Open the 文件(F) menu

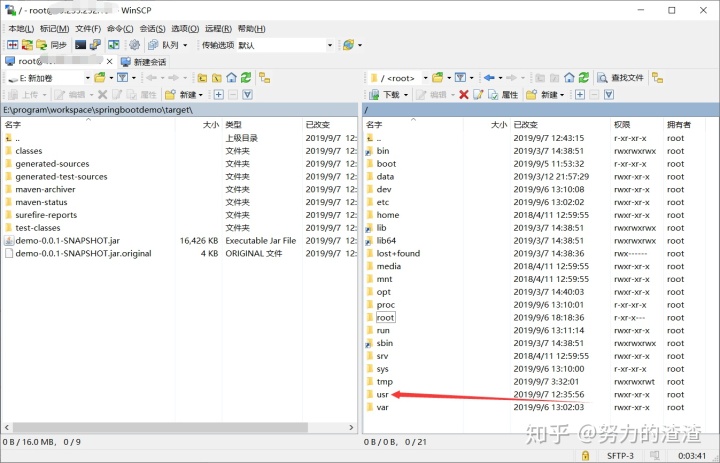[x=88, y=28]
